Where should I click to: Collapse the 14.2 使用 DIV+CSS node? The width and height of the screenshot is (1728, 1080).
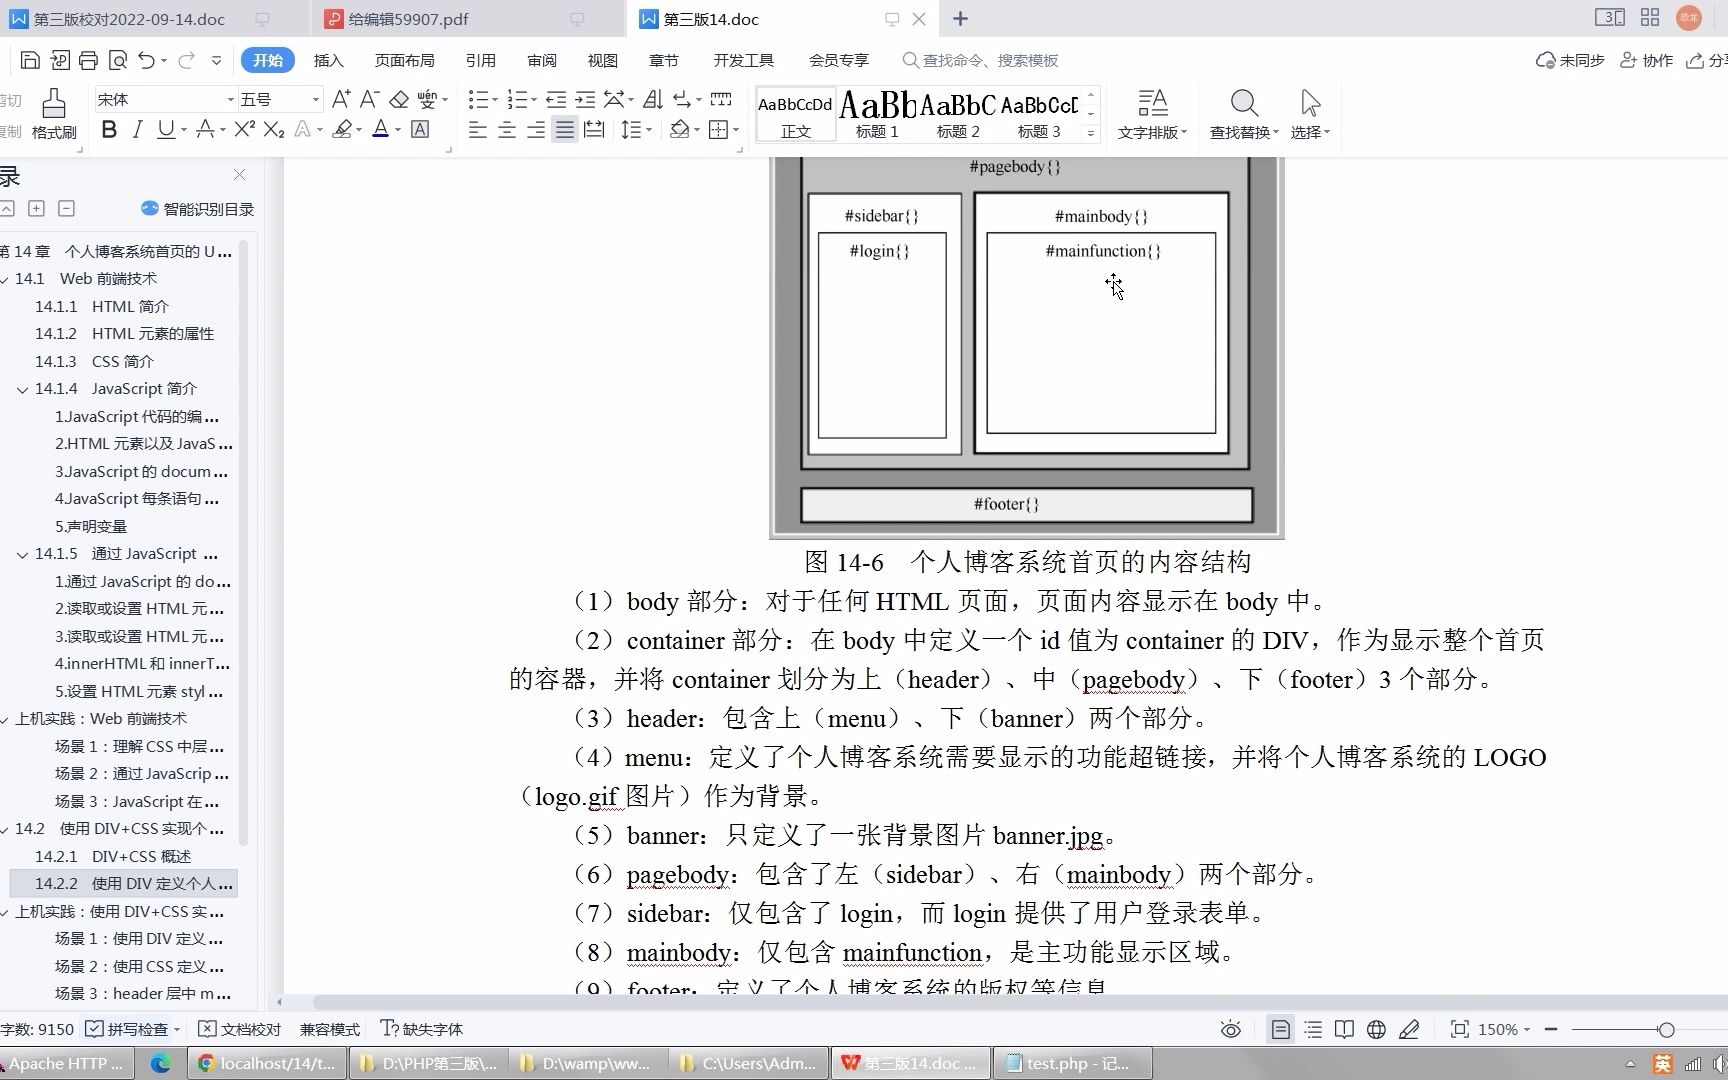5,829
